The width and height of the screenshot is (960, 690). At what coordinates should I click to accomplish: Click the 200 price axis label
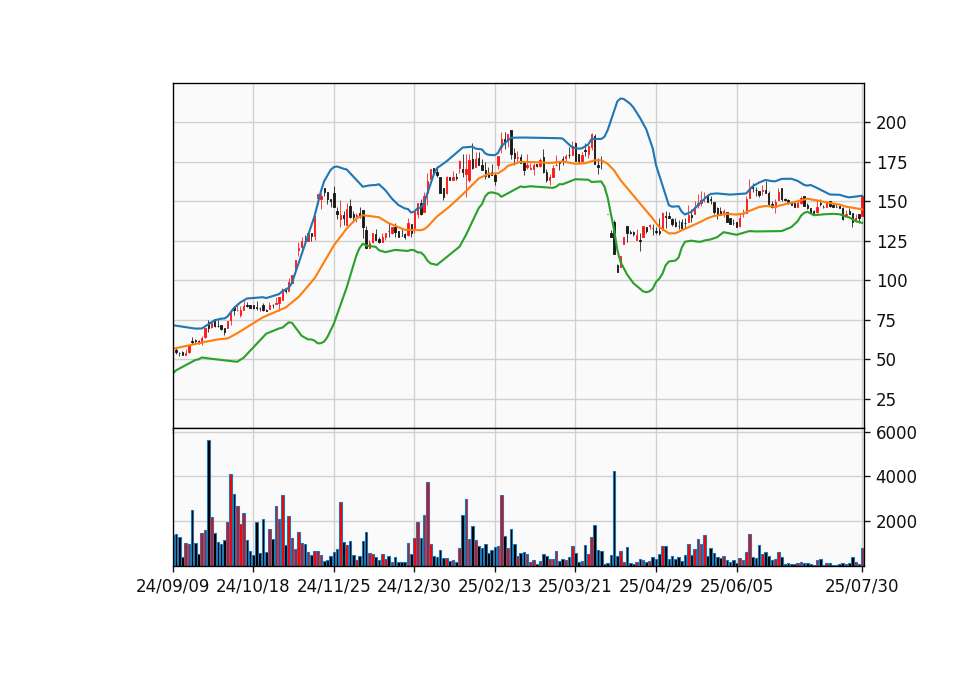pos(891,123)
